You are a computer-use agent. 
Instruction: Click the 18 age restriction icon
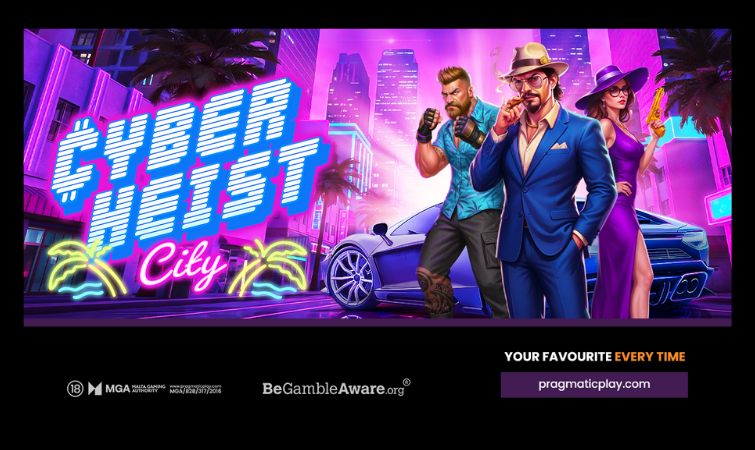pos(75,388)
